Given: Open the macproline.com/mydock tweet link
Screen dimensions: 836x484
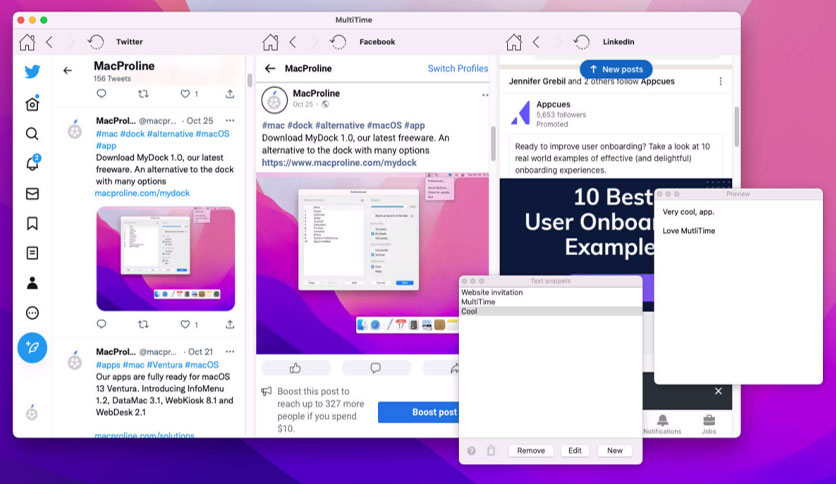Looking at the screenshot, I should click(142, 193).
